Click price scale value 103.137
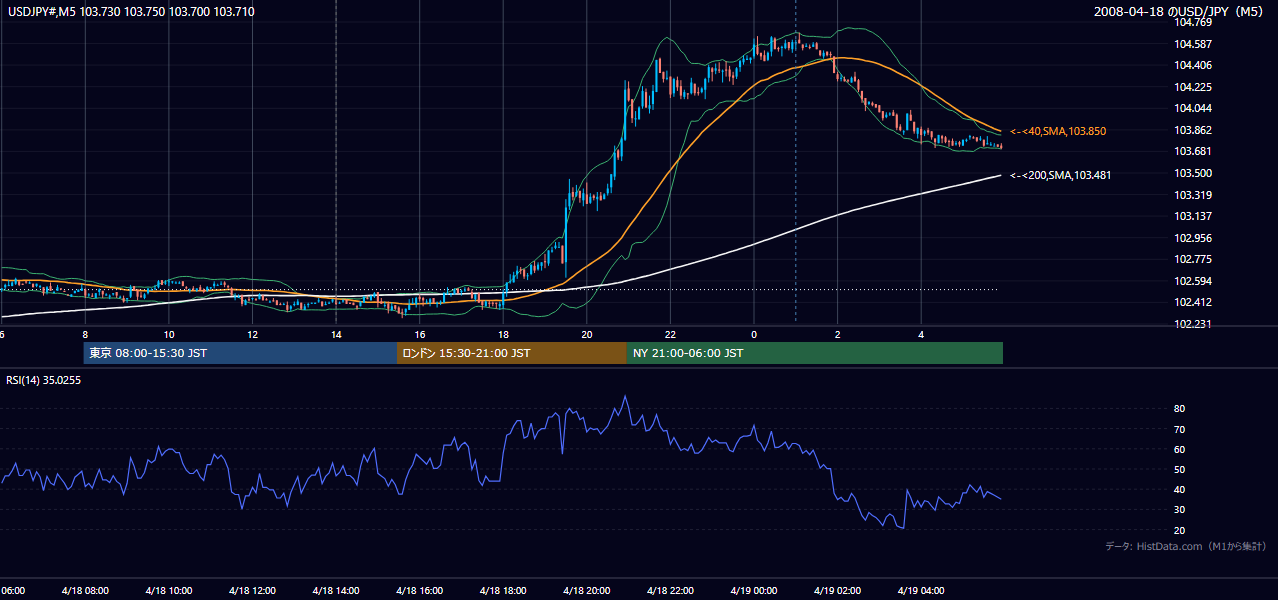The height and width of the screenshot is (600, 1278). (1193, 216)
